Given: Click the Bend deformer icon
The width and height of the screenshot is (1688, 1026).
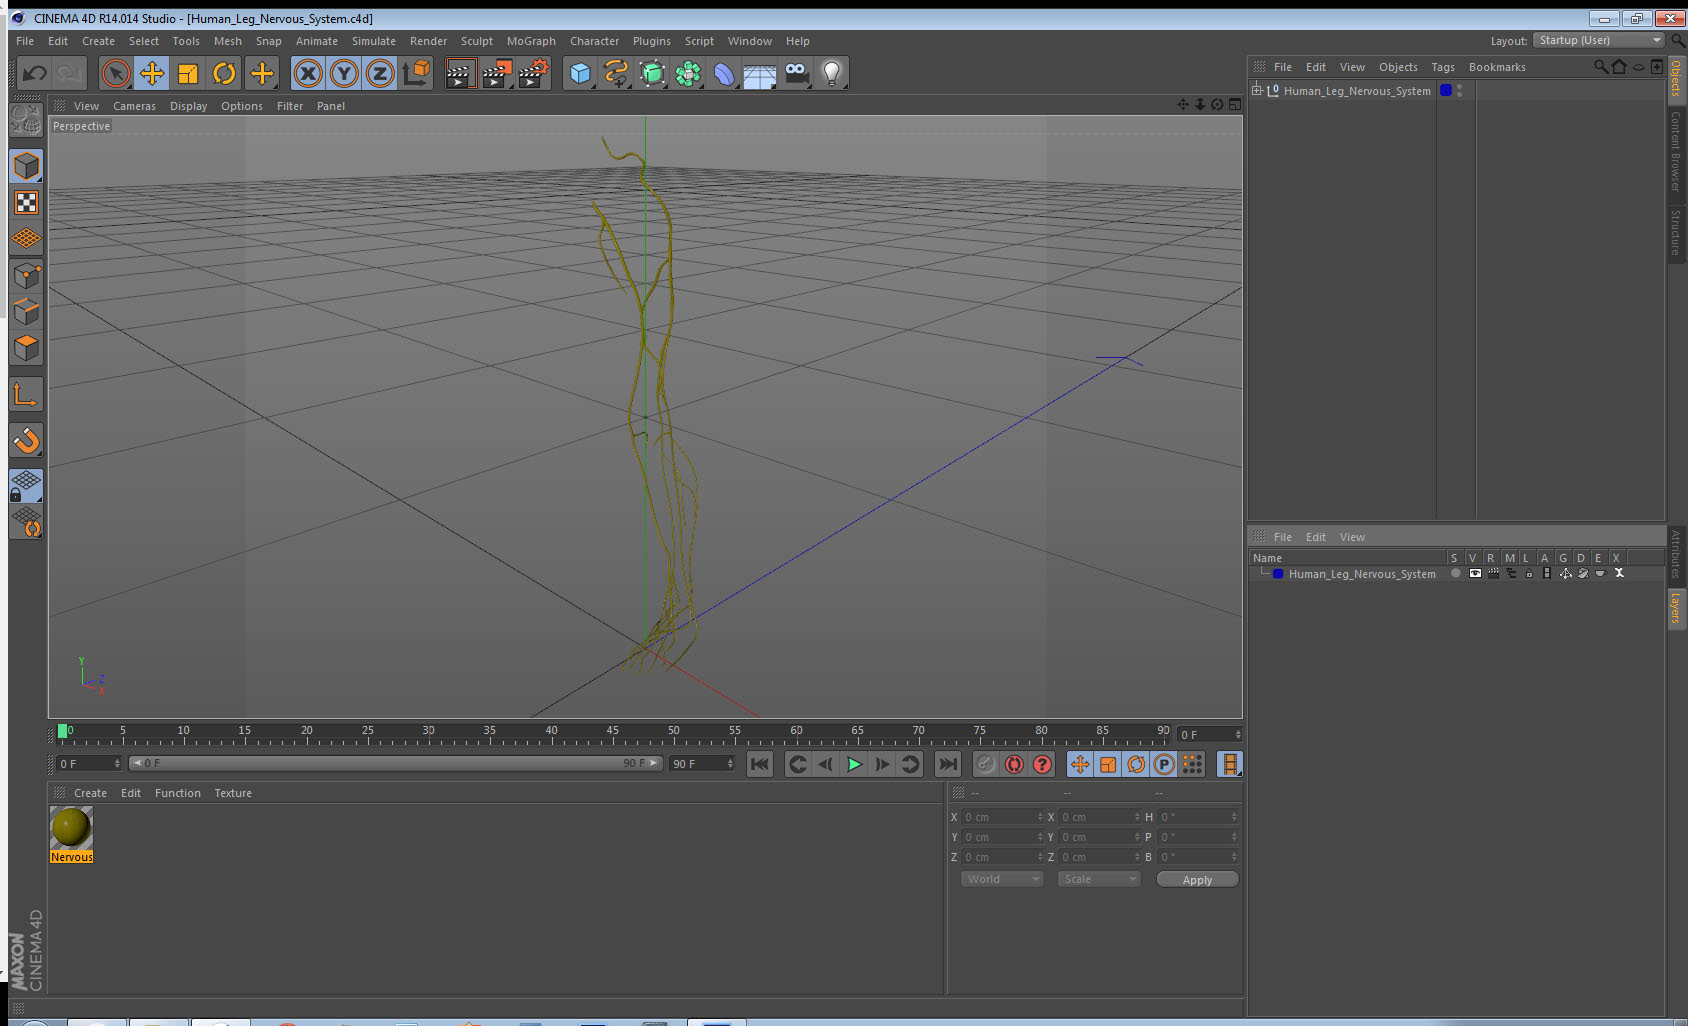Looking at the screenshot, I should pyautogui.click(x=724, y=73).
